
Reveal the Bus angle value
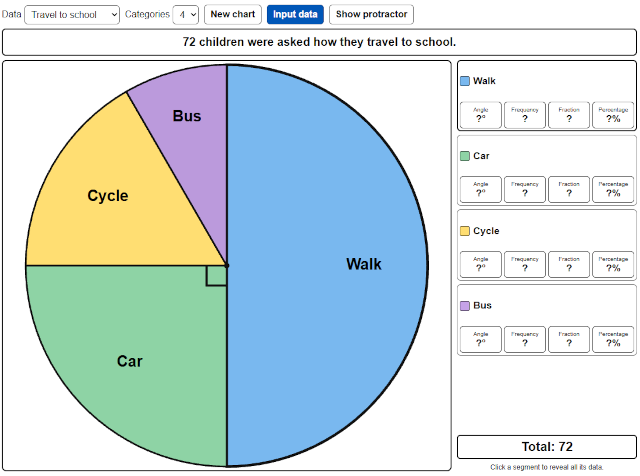[x=481, y=339]
